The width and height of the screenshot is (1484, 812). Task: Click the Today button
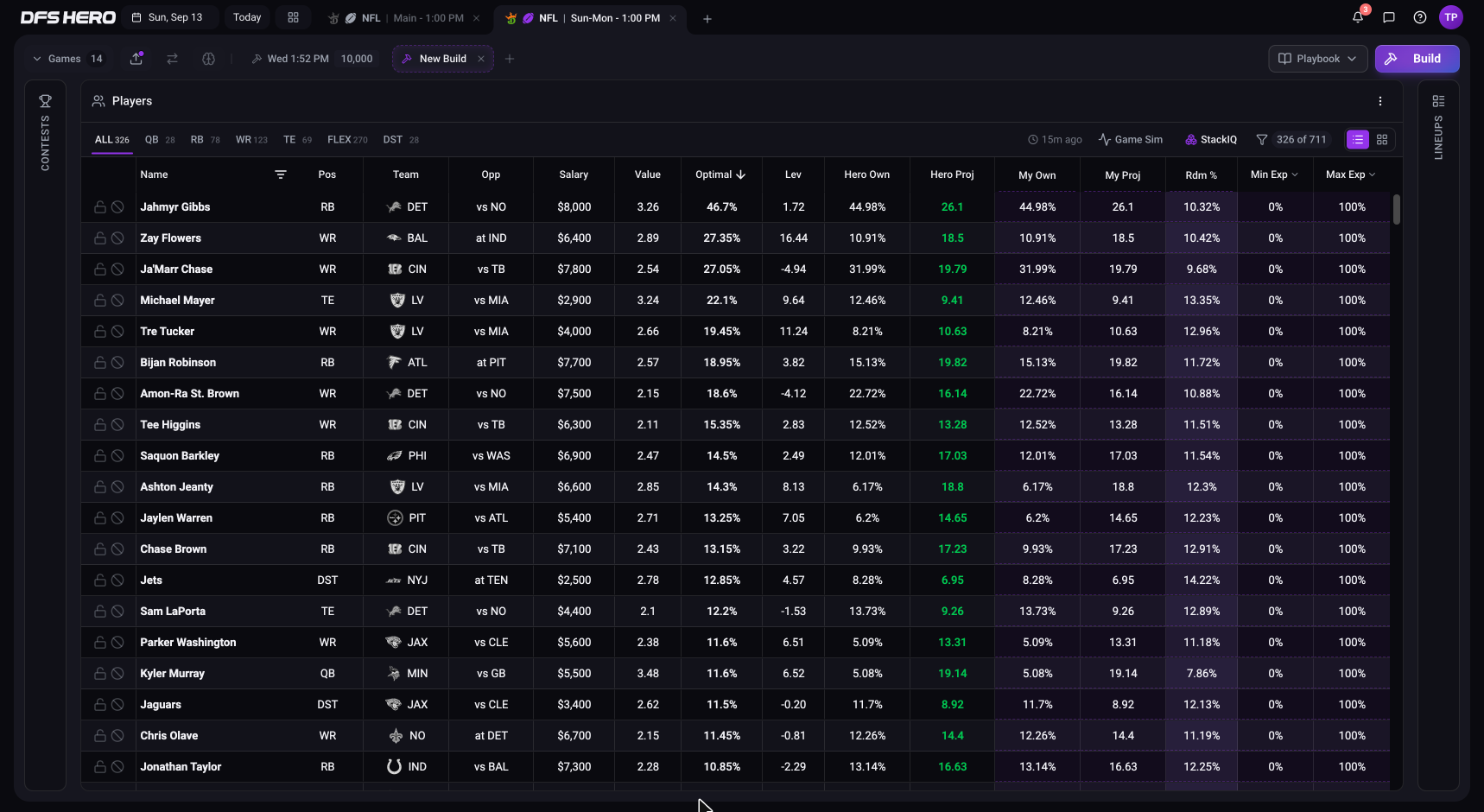(x=247, y=17)
